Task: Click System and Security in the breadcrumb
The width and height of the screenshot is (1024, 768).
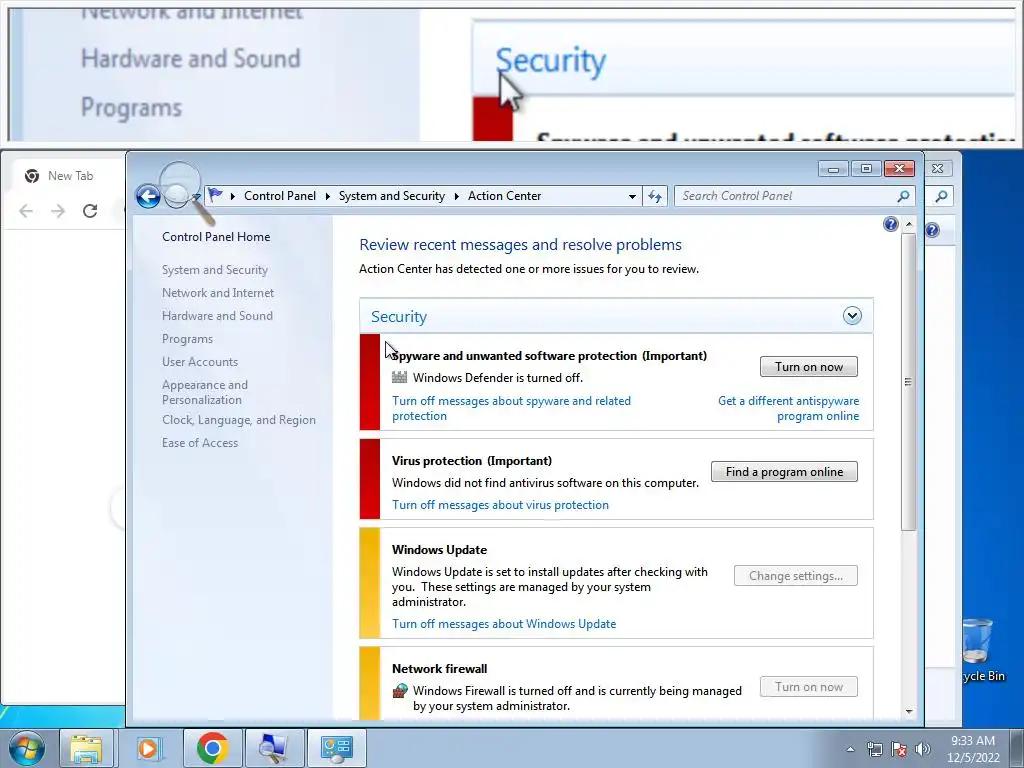Action: (392, 196)
